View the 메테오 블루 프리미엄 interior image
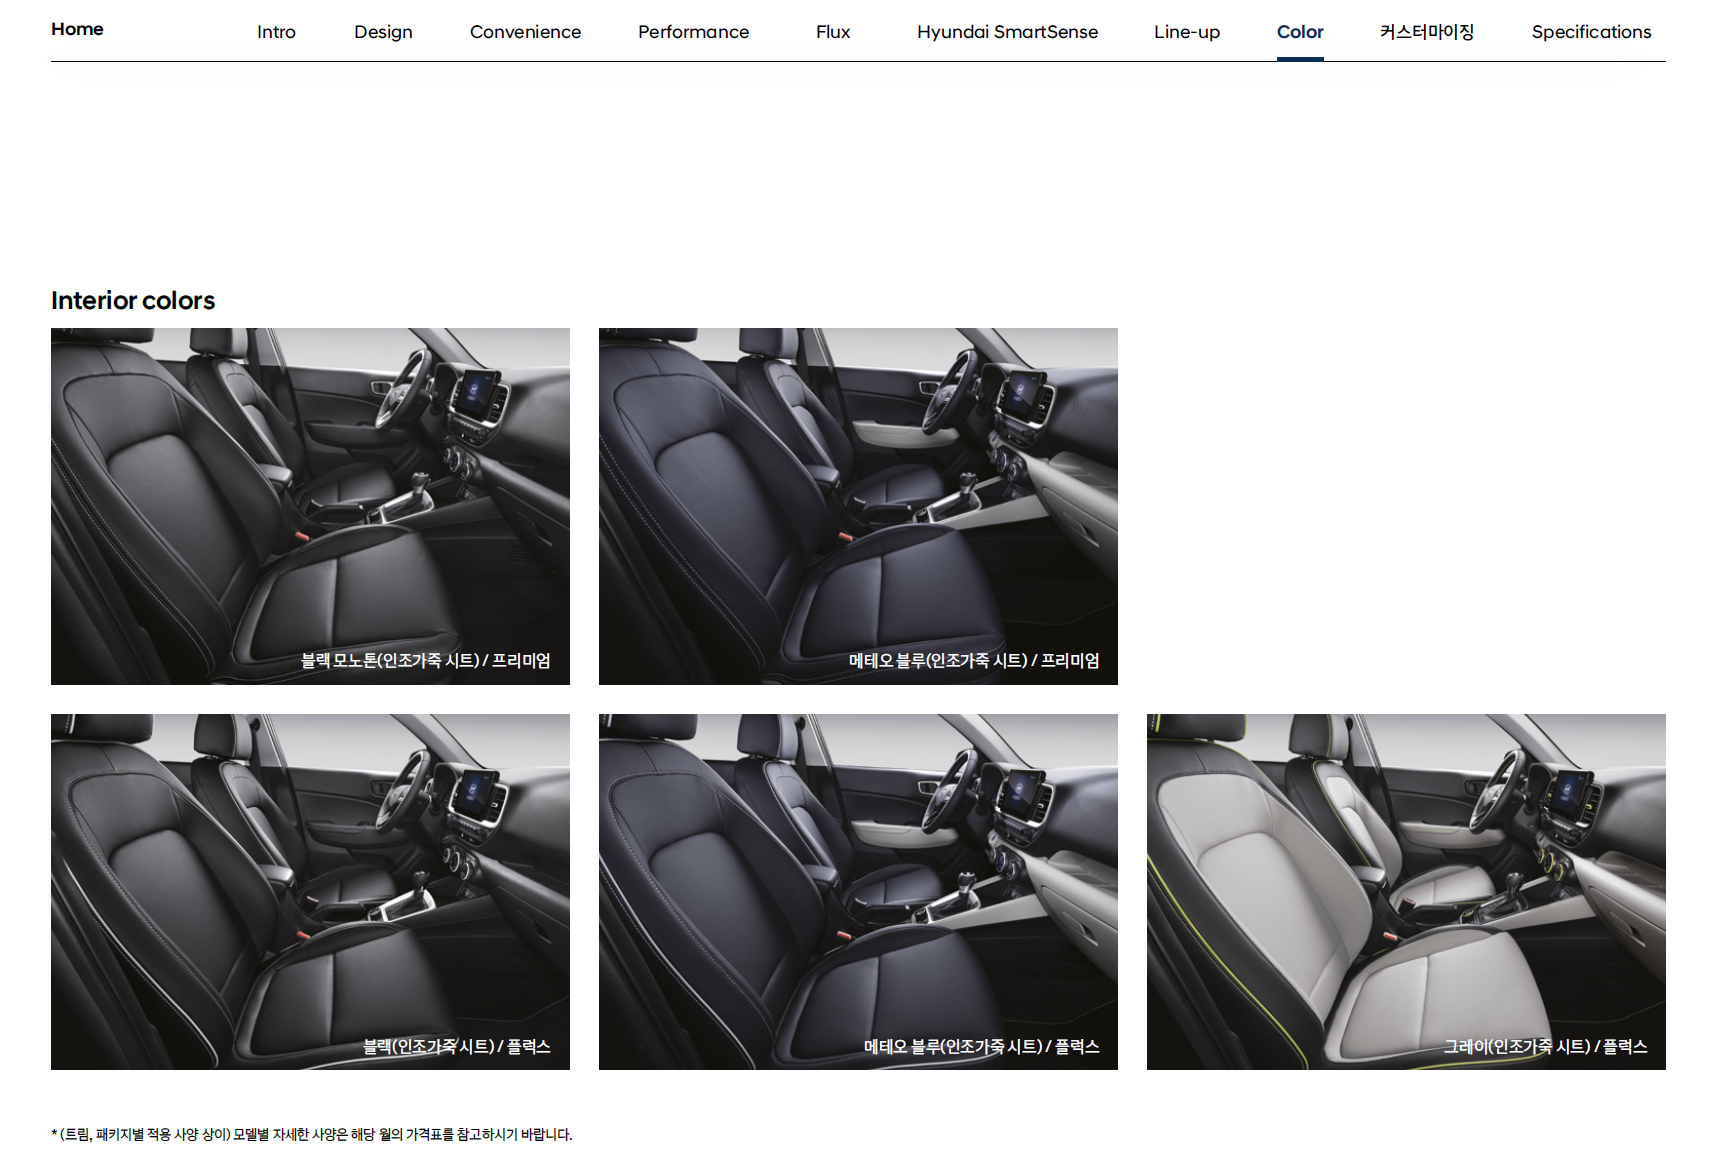 click(x=858, y=506)
